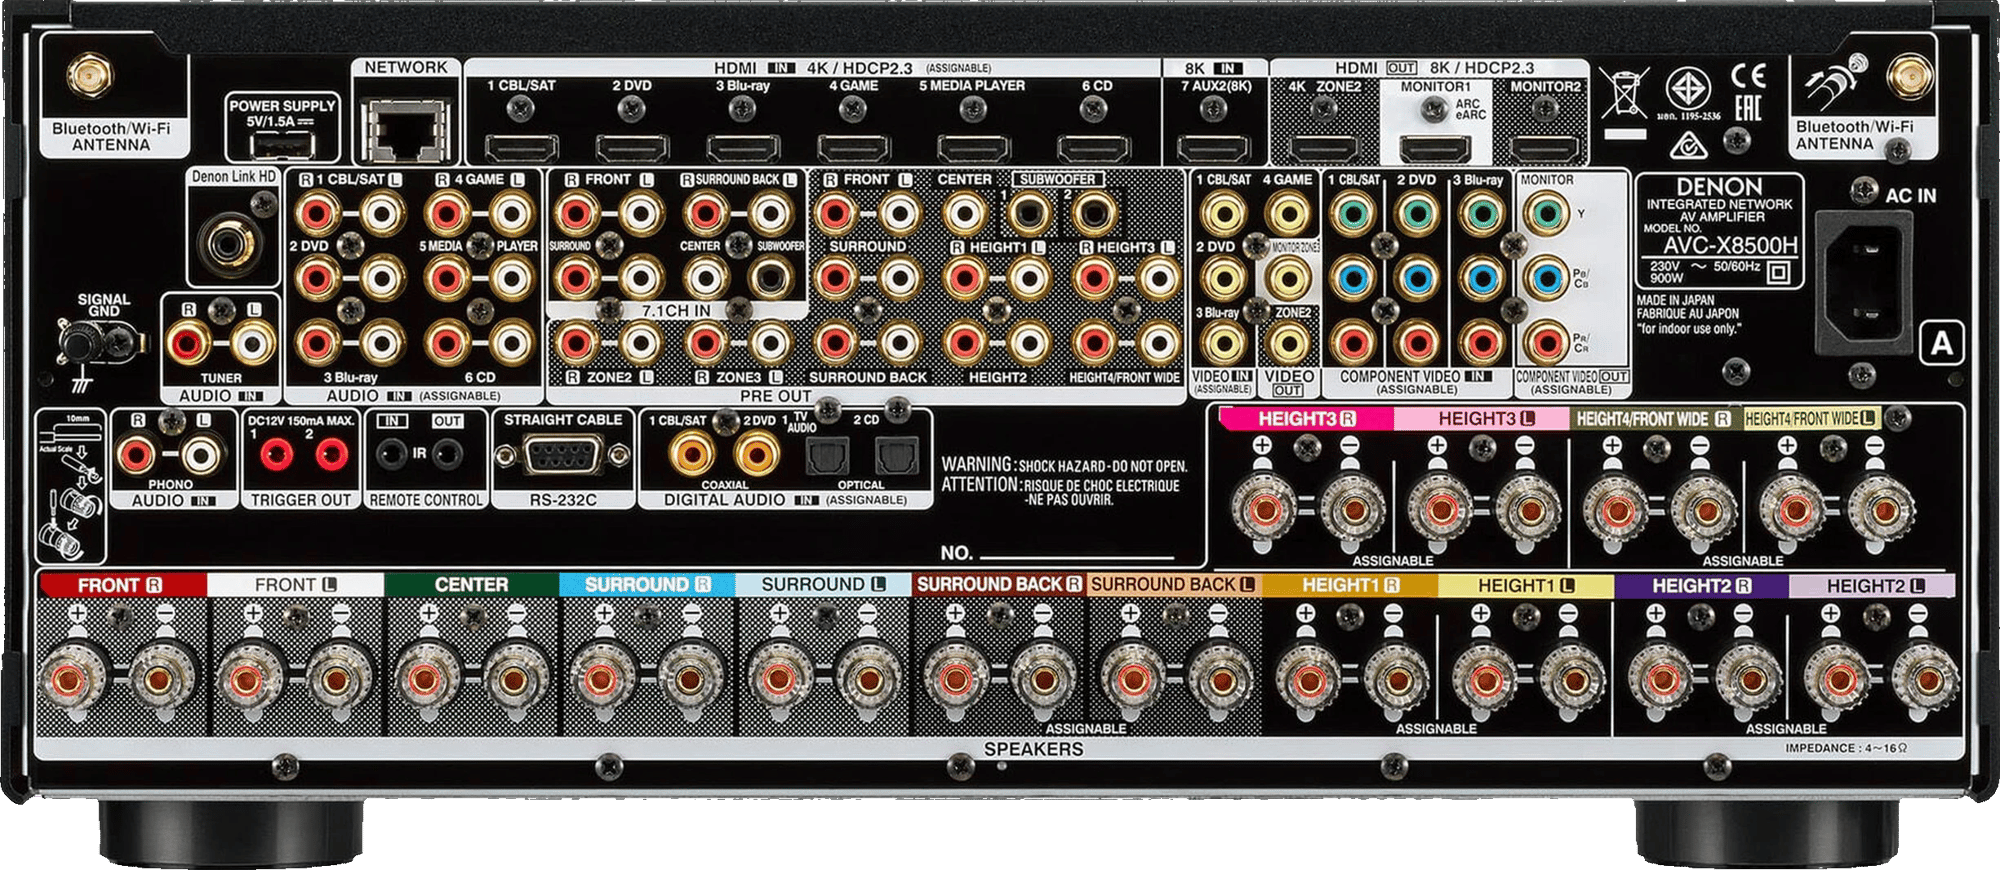The image size is (2000, 870).
Task: Click the 'IMPEDANCE : 4~16Ω' text
Action: (1846, 748)
